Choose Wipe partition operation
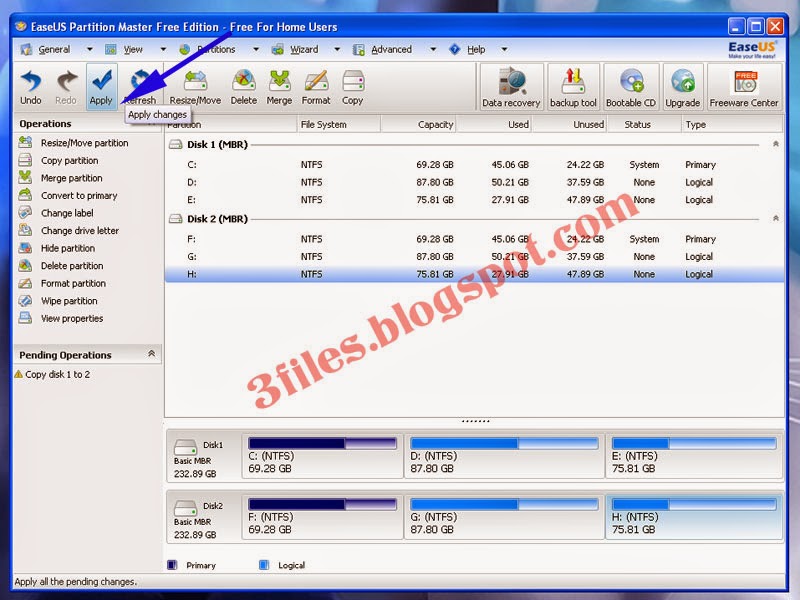The width and height of the screenshot is (800, 600). pos(58,301)
